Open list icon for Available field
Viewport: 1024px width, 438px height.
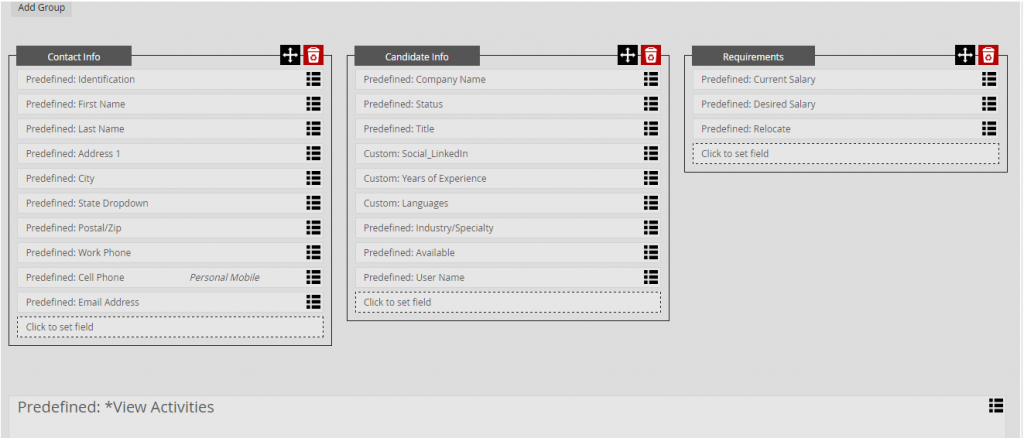coord(650,253)
